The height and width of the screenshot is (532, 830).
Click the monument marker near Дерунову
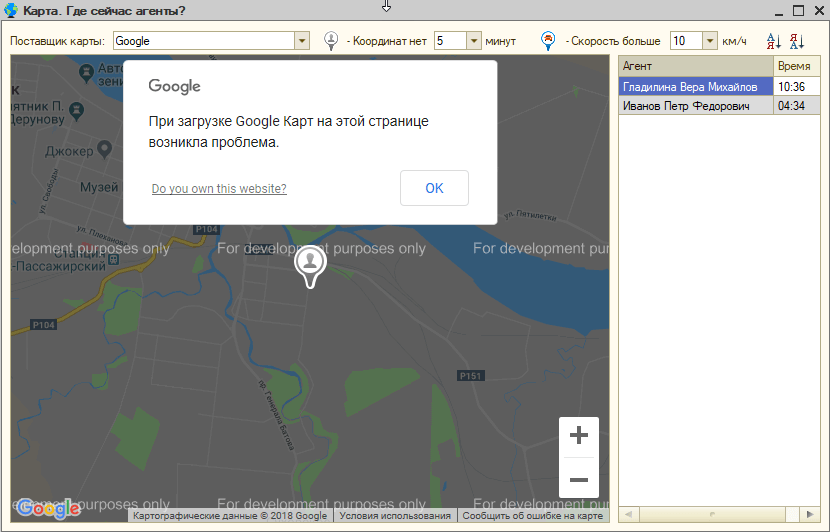pyautogui.click(x=77, y=111)
